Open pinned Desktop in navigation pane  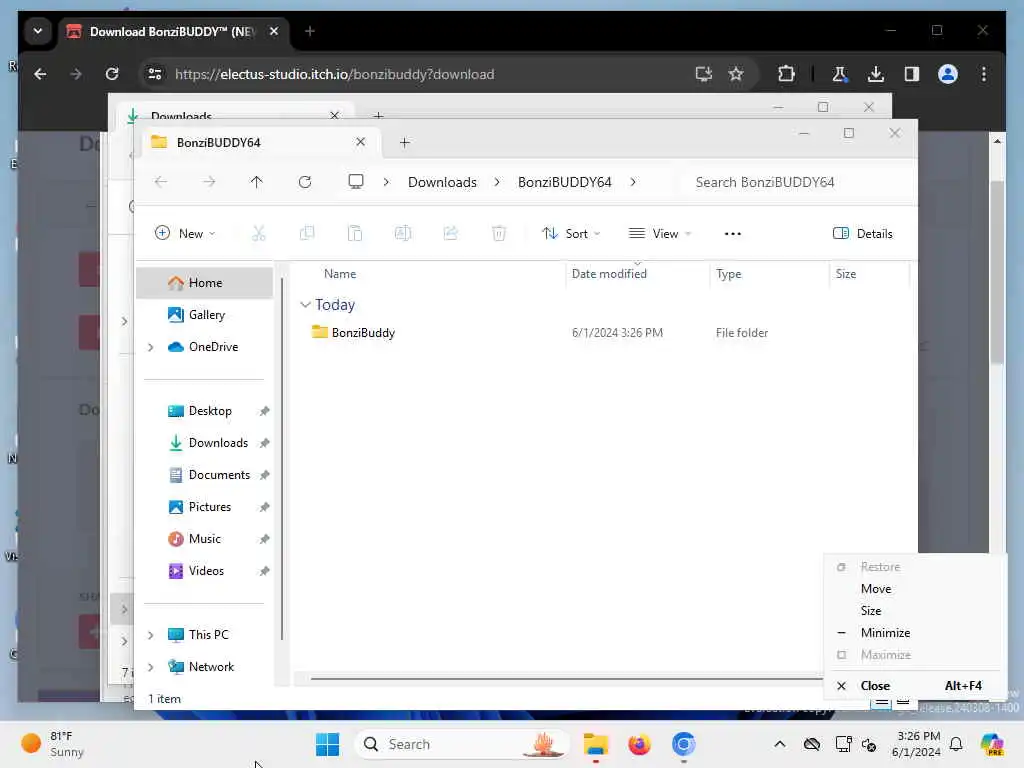pyautogui.click(x=204, y=411)
